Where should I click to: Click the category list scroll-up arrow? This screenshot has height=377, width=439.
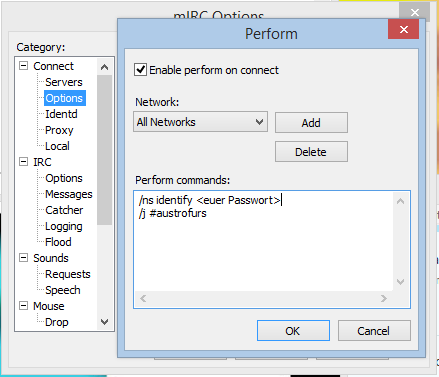coord(105,67)
